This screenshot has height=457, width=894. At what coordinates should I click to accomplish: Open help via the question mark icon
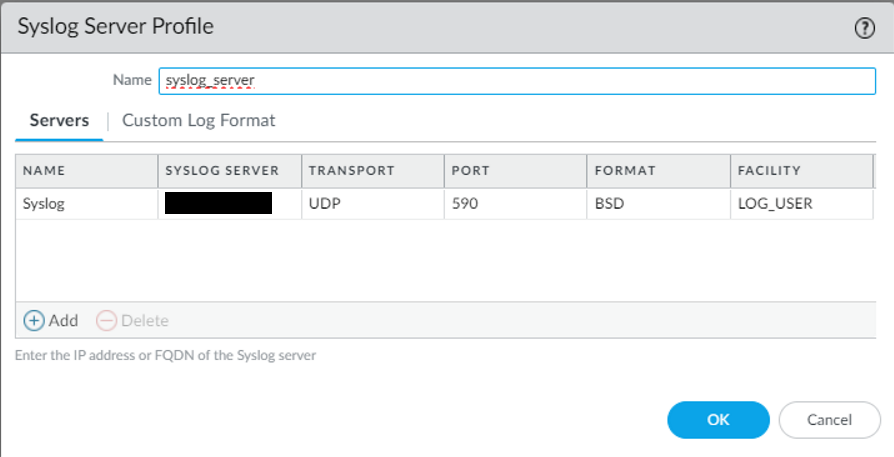pos(865,28)
